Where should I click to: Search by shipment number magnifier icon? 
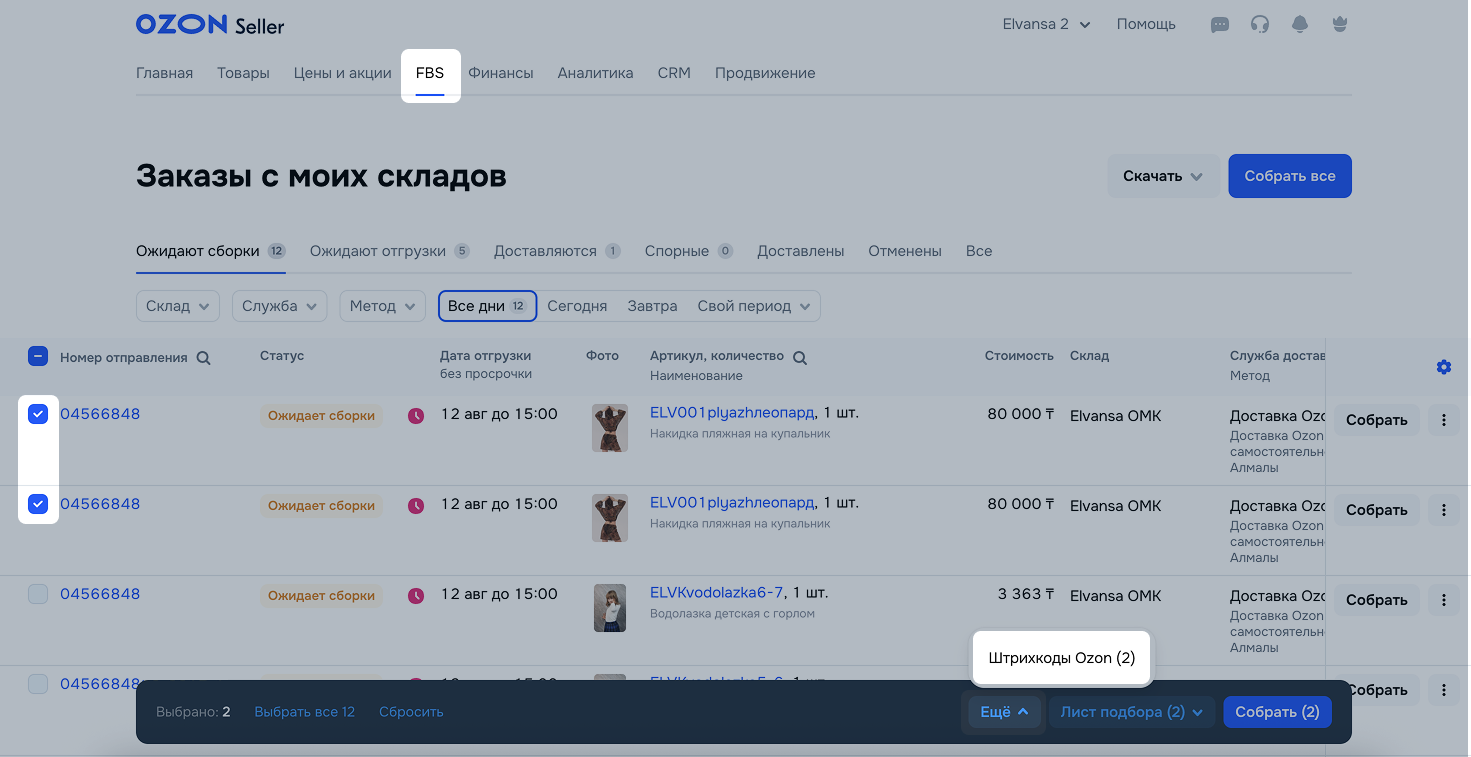click(x=204, y=358)
